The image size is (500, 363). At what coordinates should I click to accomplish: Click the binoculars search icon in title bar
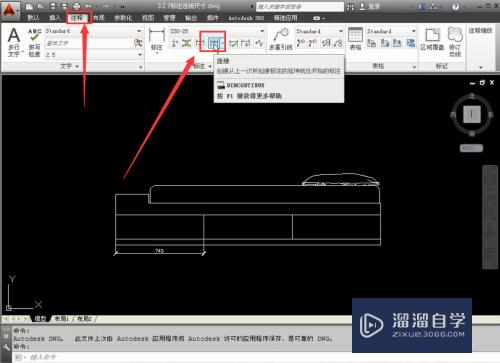point(350,7)
